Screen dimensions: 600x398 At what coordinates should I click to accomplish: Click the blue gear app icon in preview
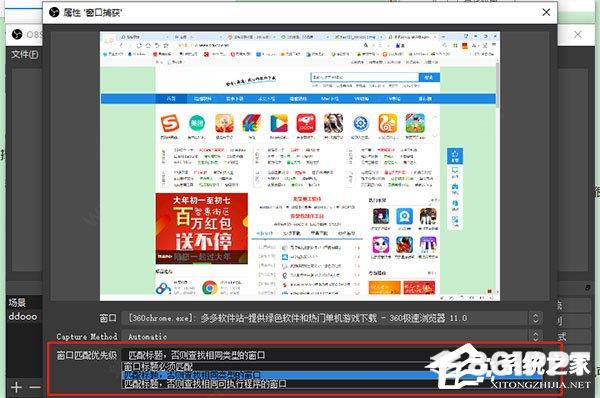coord(360,123)
